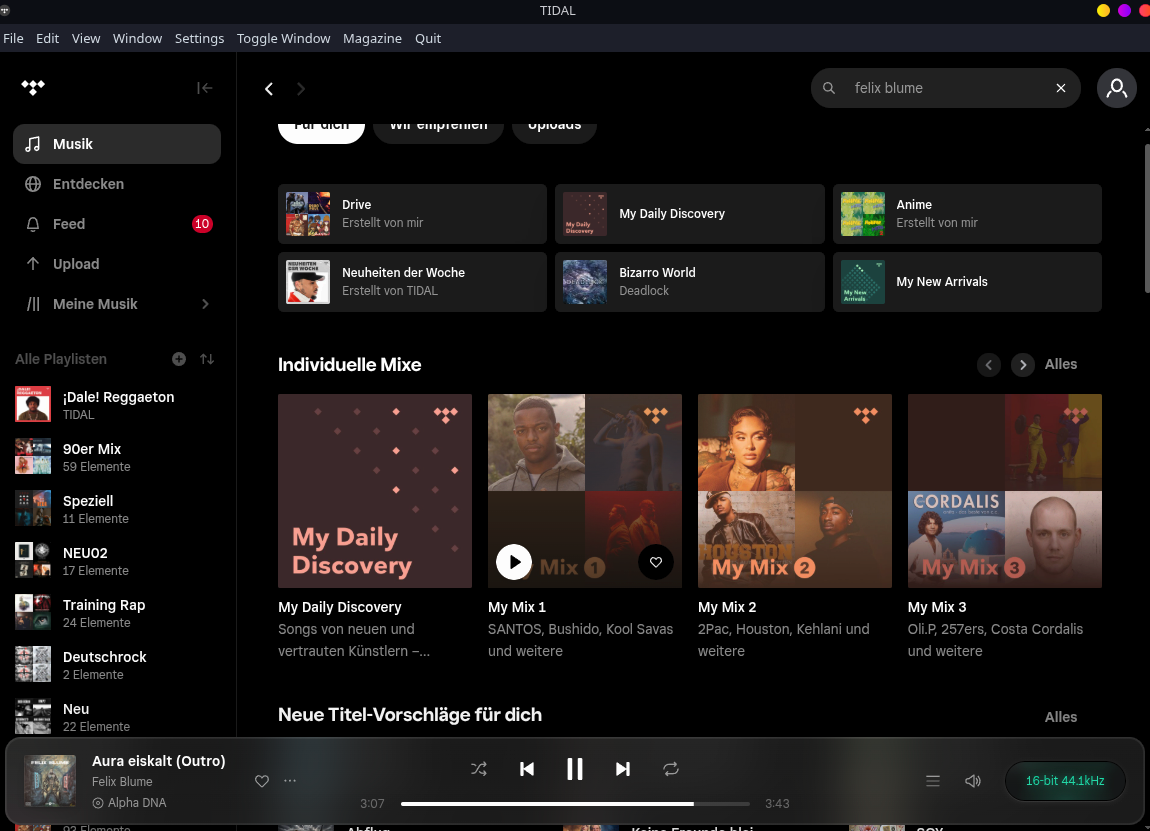View all Neue Titel-Vorschläge via Alles
Screen dimensions: 1150x831
click(1061, 717)
